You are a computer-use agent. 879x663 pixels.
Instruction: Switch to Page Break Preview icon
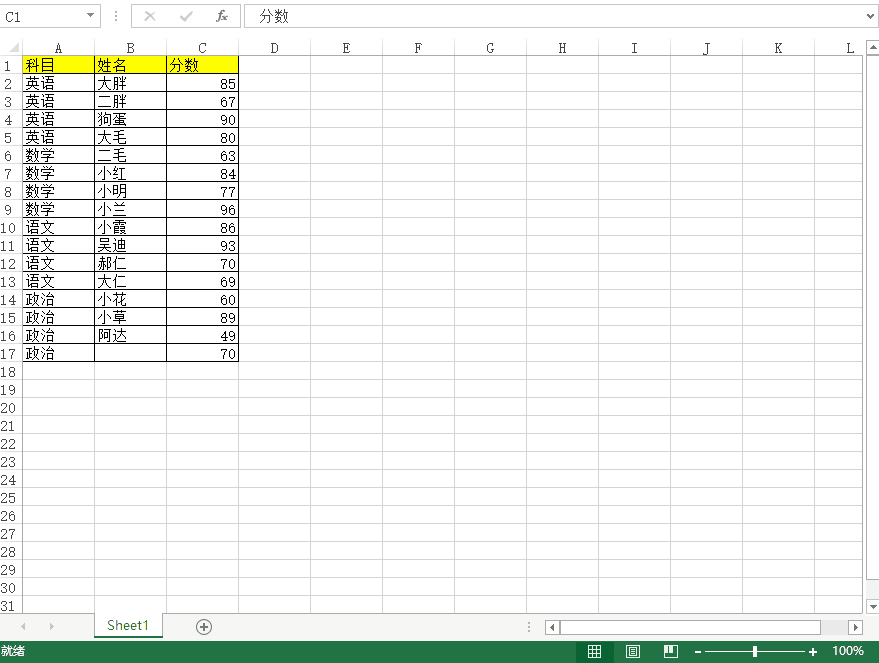point(671,651)
